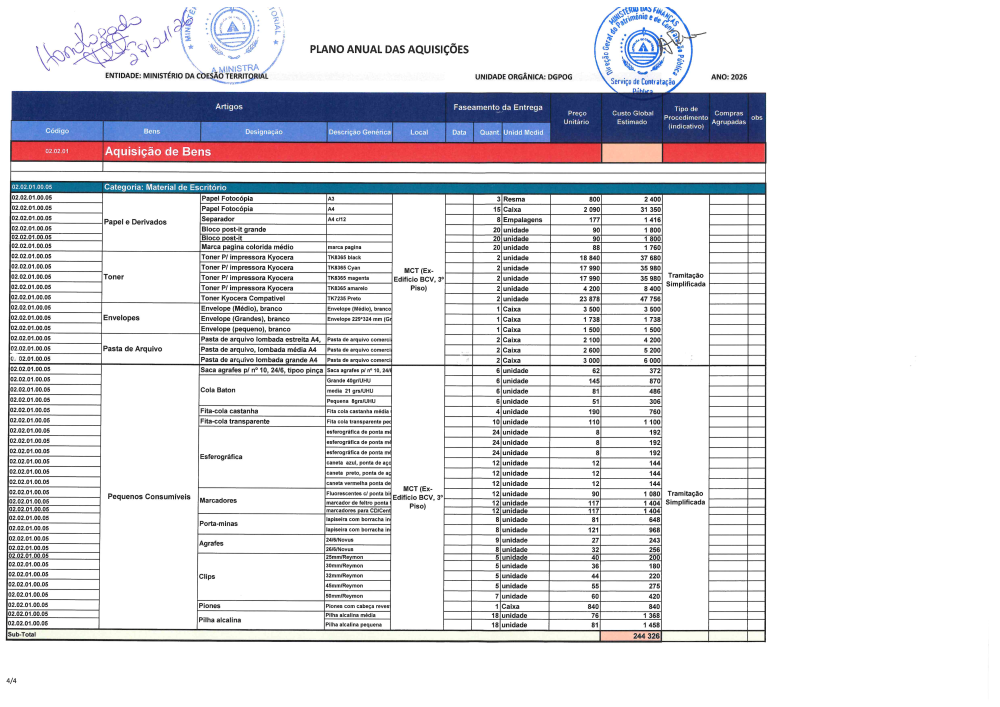Click the 'Papel e Derivados' group cell
The height and width of the screenshot is (707, 1000).
point(136,222)
